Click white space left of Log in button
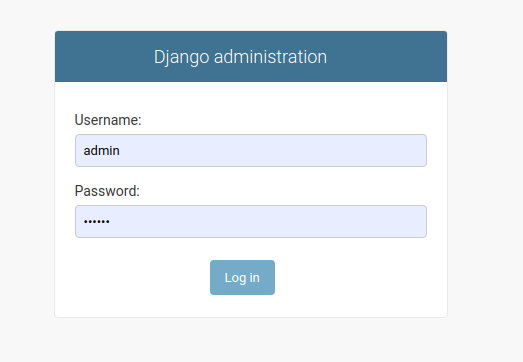Viewport: 523px width, 362px height. click(133, 277)
